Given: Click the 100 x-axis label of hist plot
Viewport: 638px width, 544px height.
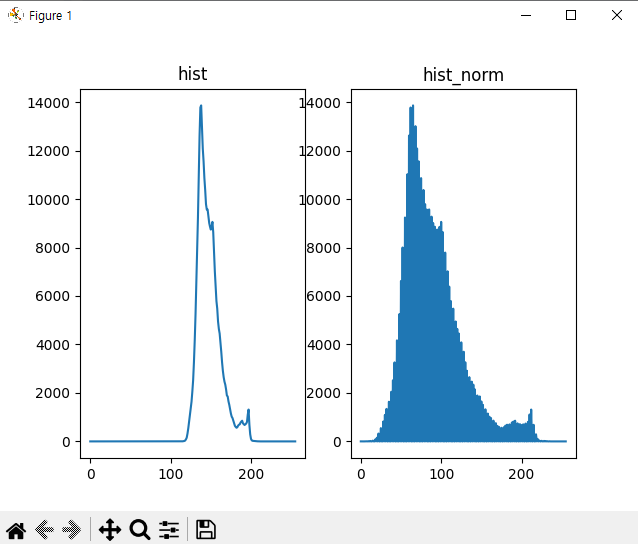Looking at the screenshot, I should click(x=171, y=474).
